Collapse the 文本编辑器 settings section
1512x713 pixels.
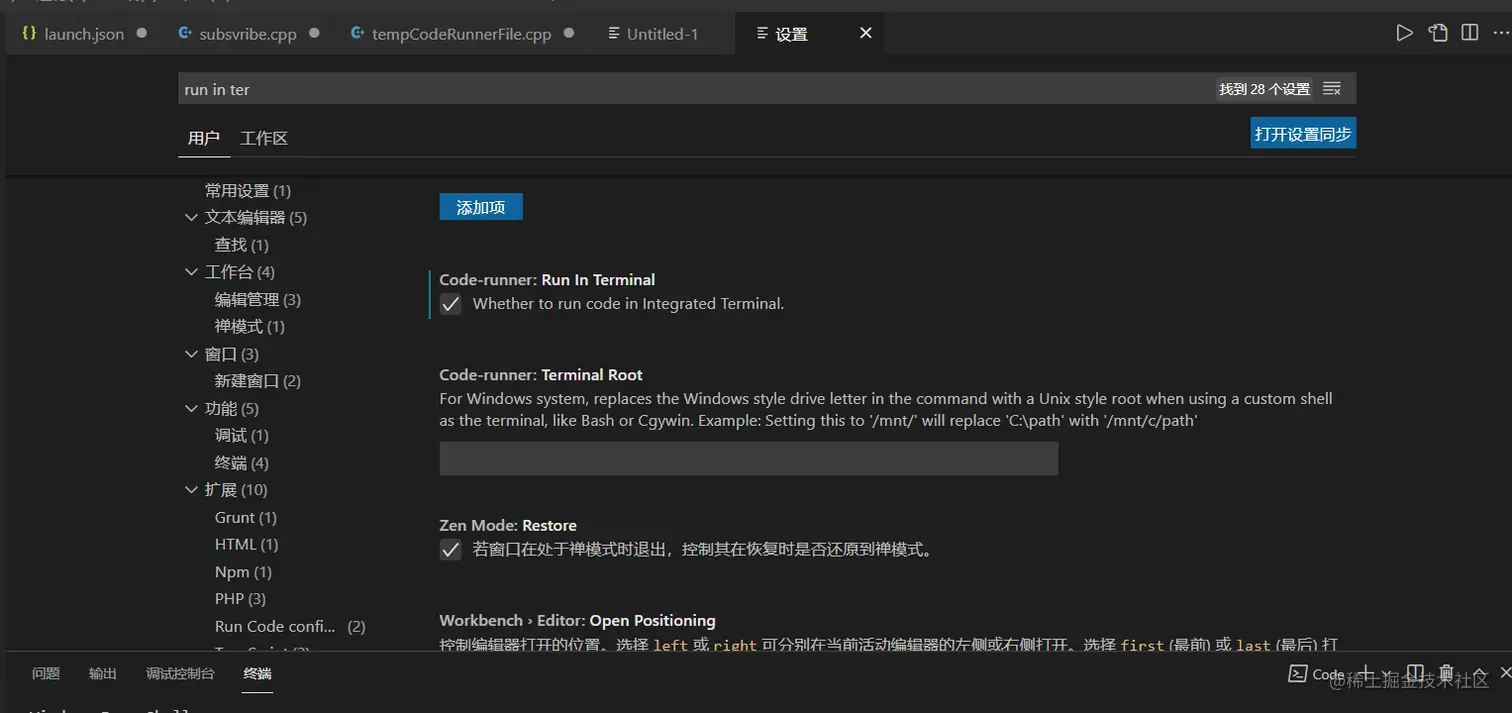click(192, 217)
